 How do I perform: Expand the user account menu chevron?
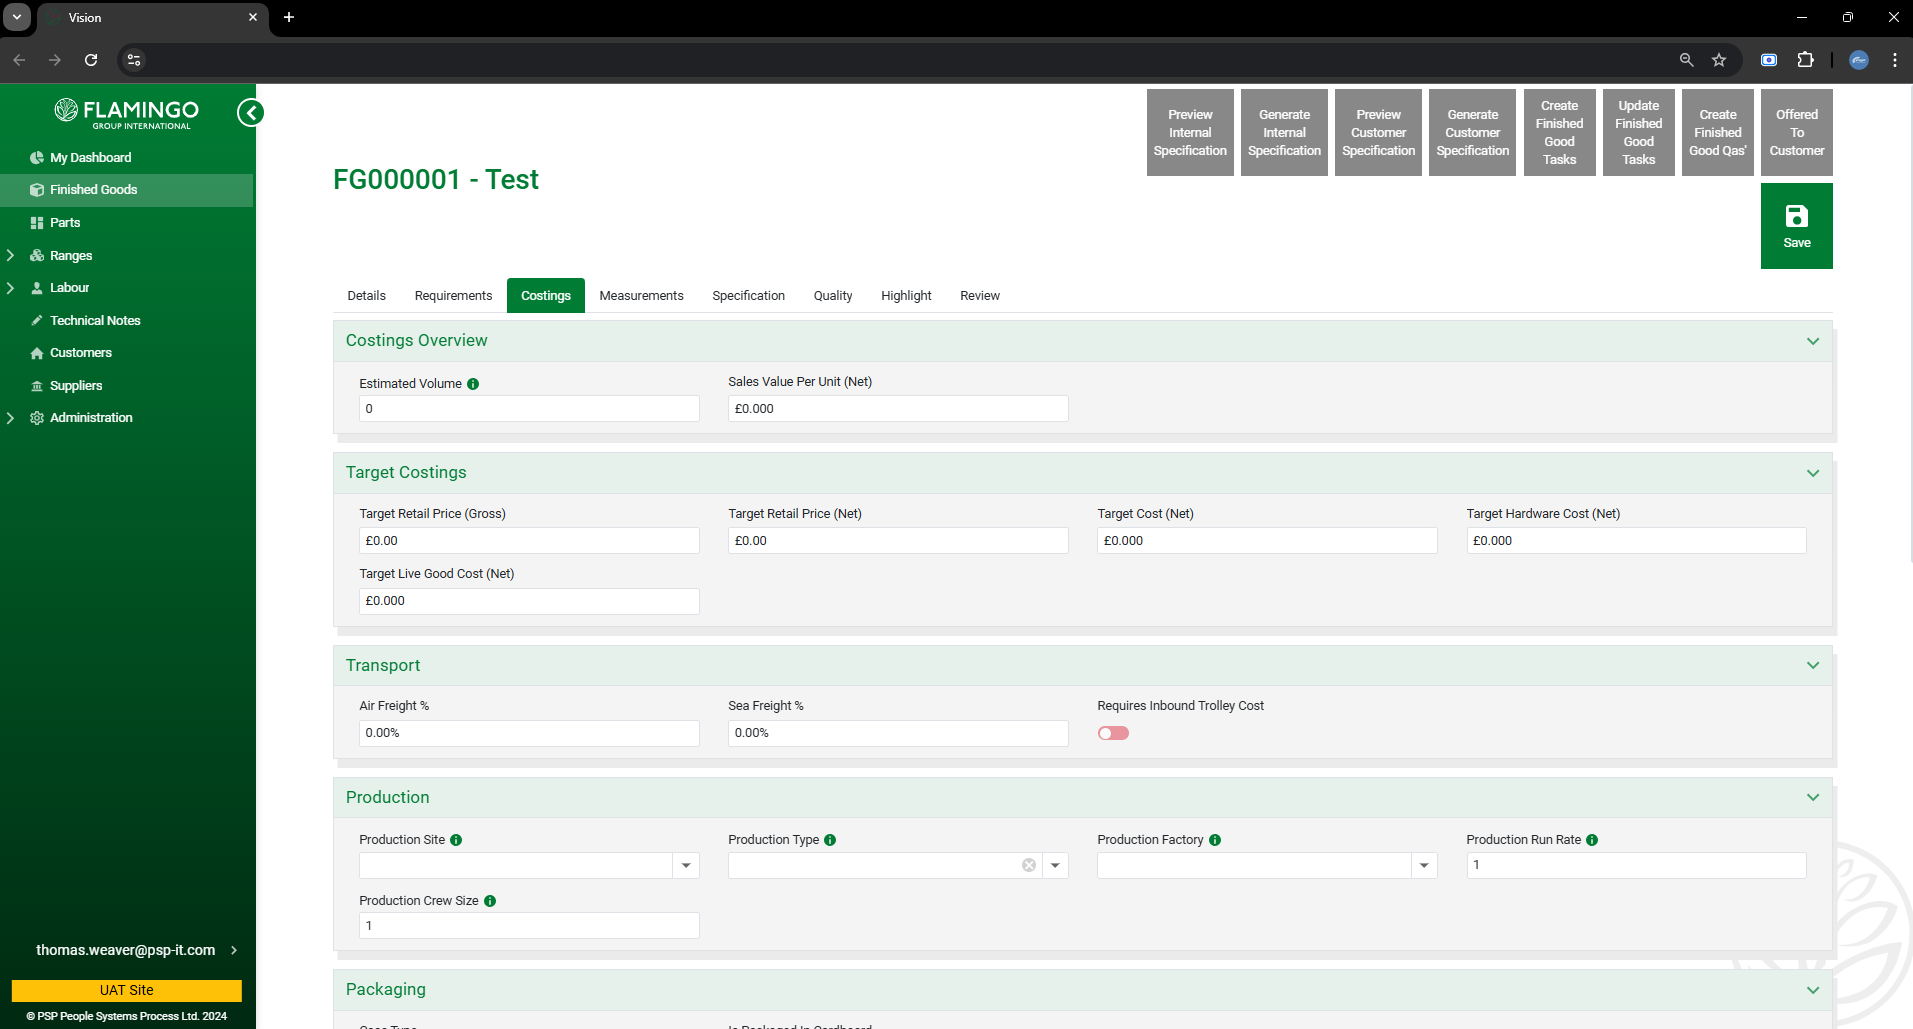(x=234, y=950)
